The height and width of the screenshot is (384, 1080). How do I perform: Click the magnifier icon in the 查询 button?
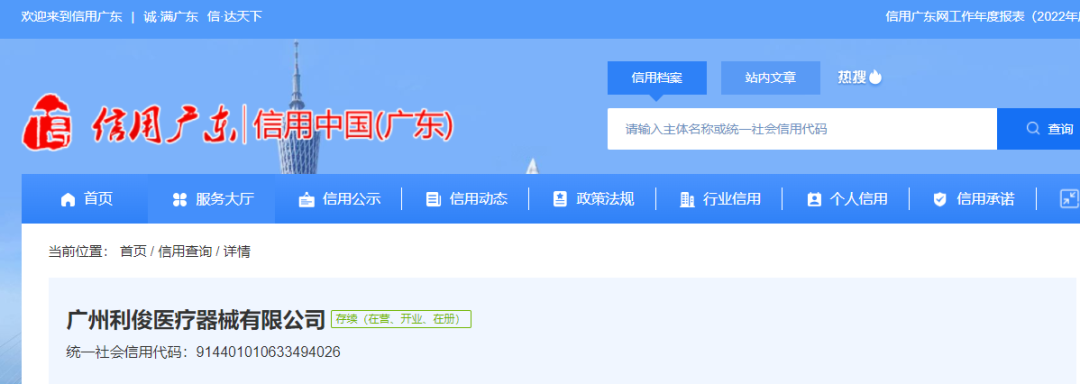[x=1032, y=128]
